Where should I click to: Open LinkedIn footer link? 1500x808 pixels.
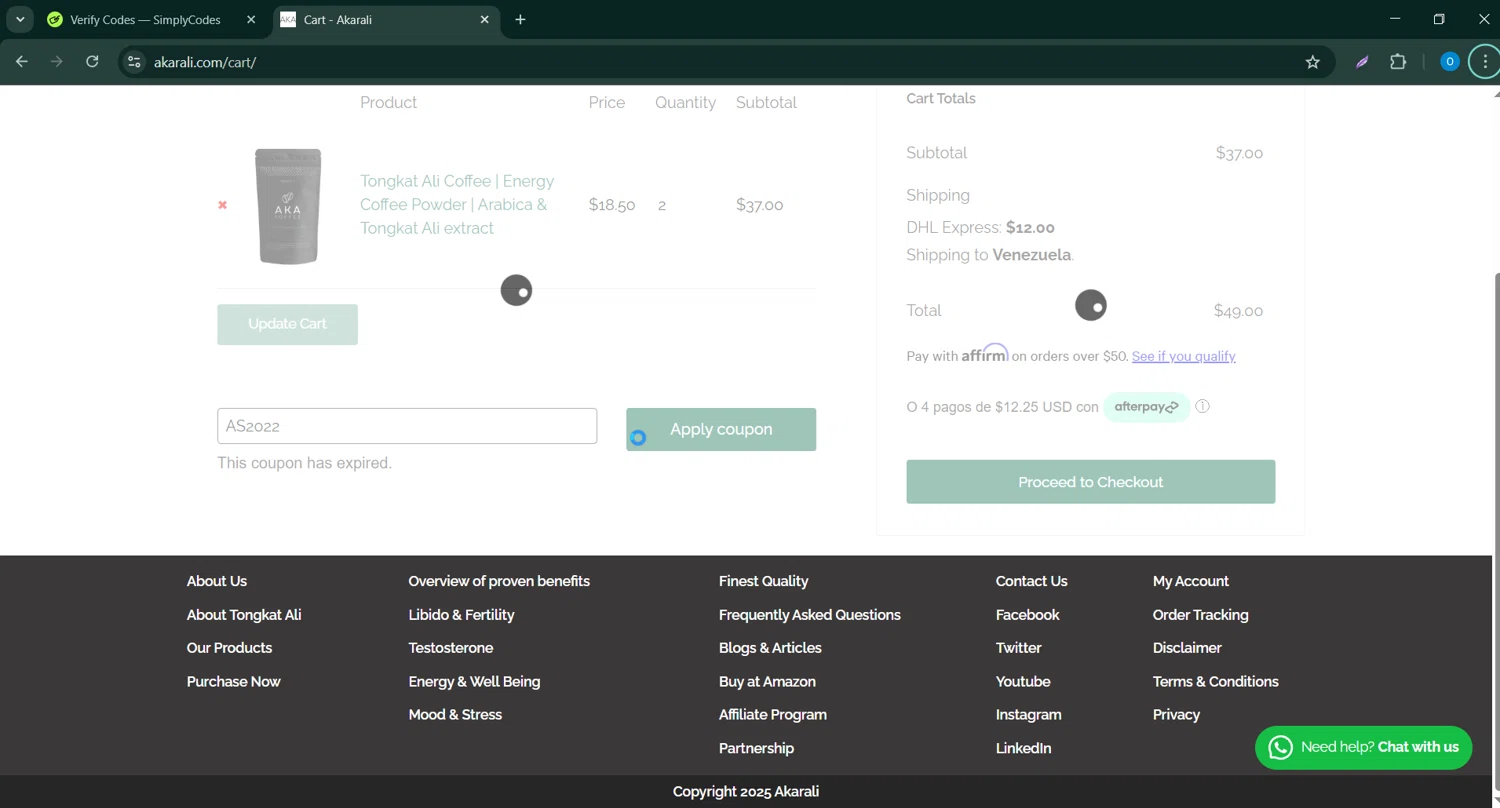[x=1023, y=749]
